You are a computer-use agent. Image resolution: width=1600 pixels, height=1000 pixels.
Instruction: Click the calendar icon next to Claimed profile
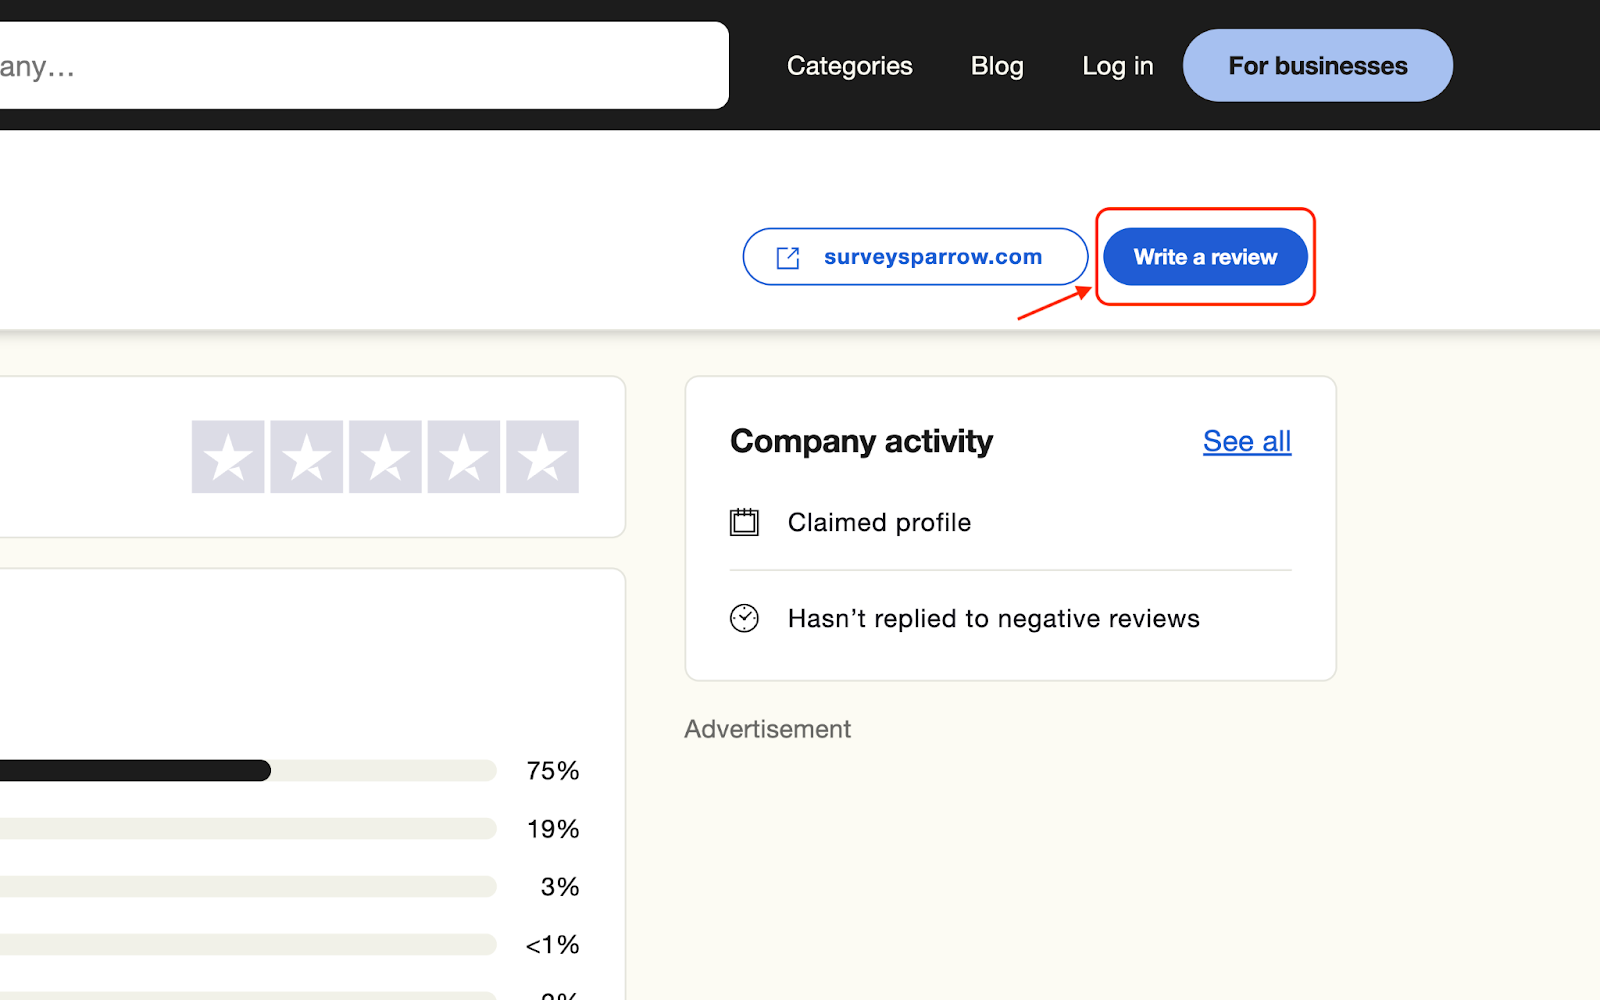click(x=744, y=522)
